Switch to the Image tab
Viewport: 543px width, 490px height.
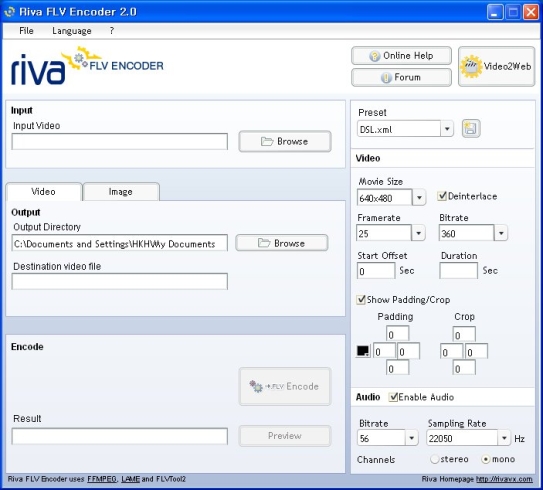pyautogui.click(x=121, y=191)
